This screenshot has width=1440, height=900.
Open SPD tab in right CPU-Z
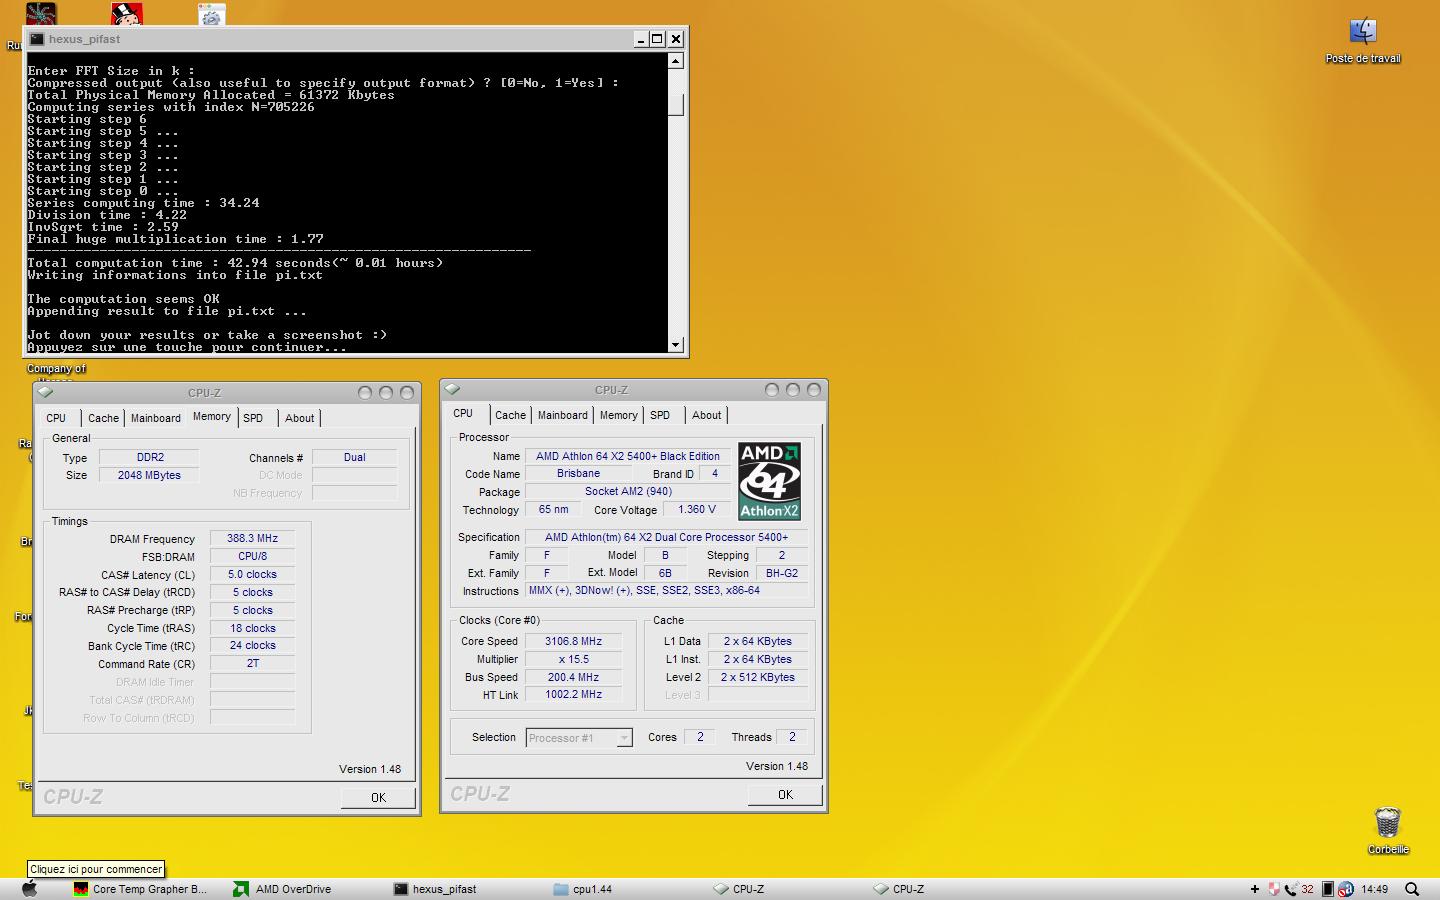point(660,415)
